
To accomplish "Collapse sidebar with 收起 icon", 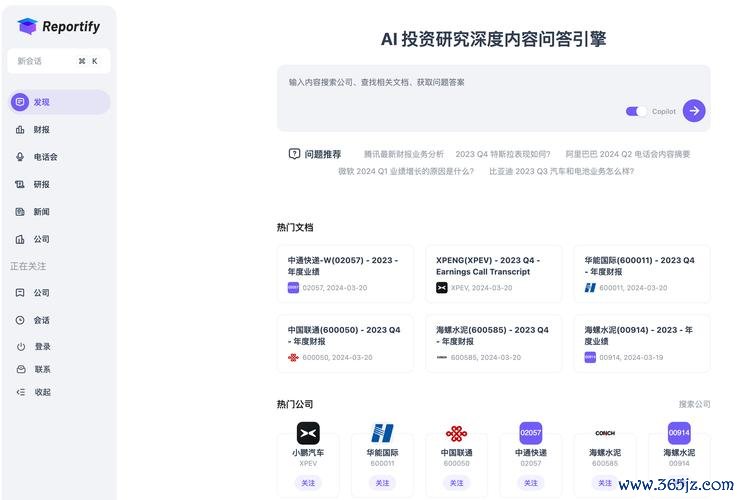I will tap(21, 392).
